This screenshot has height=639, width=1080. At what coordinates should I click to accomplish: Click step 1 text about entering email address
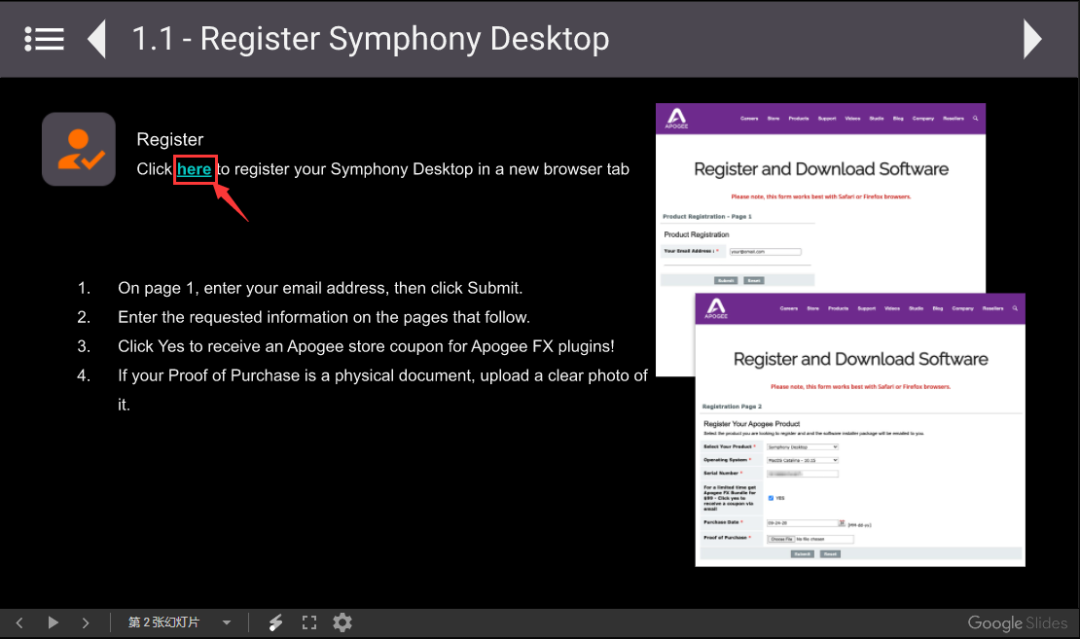click(320, 288)
